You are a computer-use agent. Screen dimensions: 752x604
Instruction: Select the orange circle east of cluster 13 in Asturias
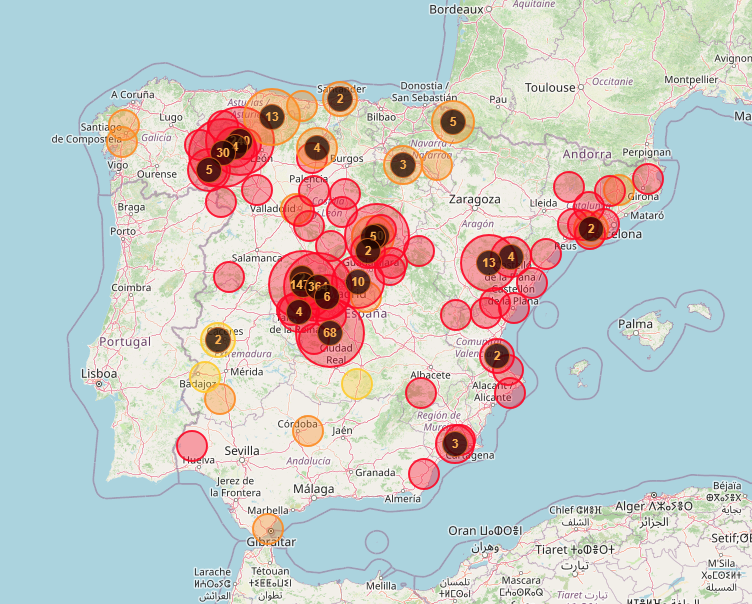pyautogui.click(x=302, y=106)
